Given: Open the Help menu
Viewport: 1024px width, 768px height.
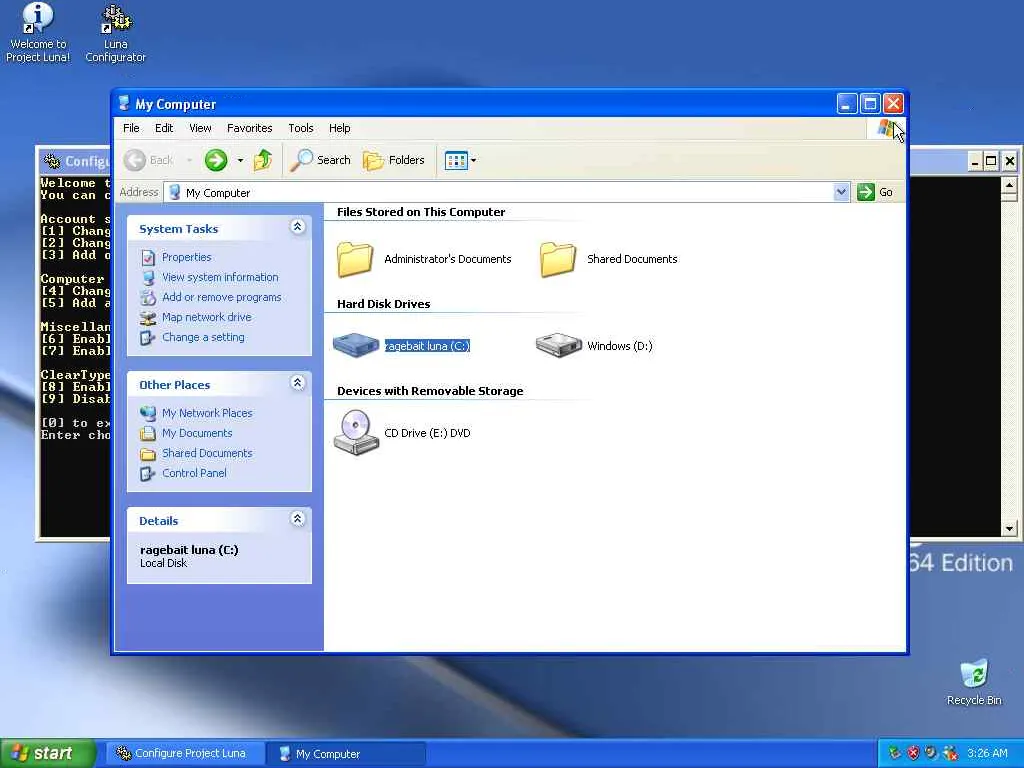Looking at the screenshot, I should coord(340,128).
